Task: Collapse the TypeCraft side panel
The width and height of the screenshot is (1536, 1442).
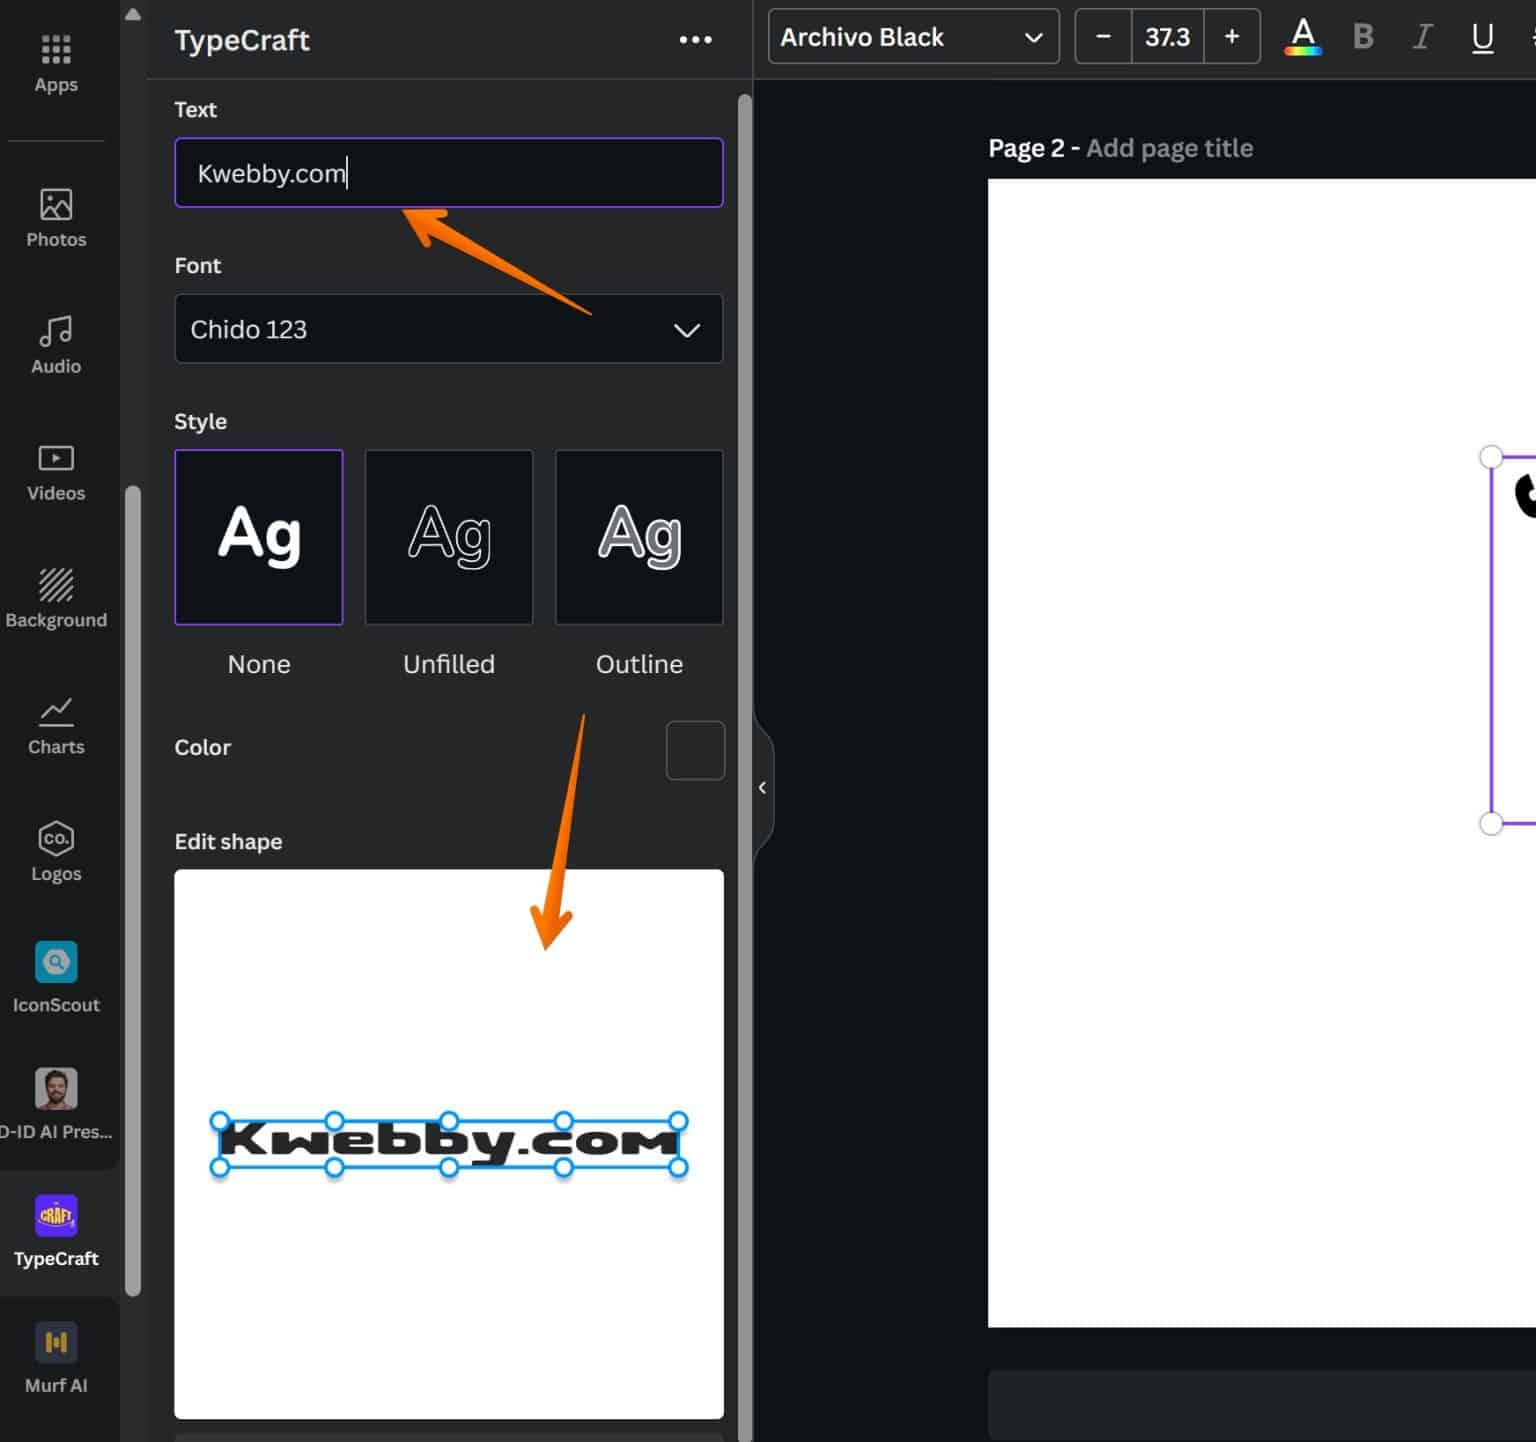Action: [762, 787]
